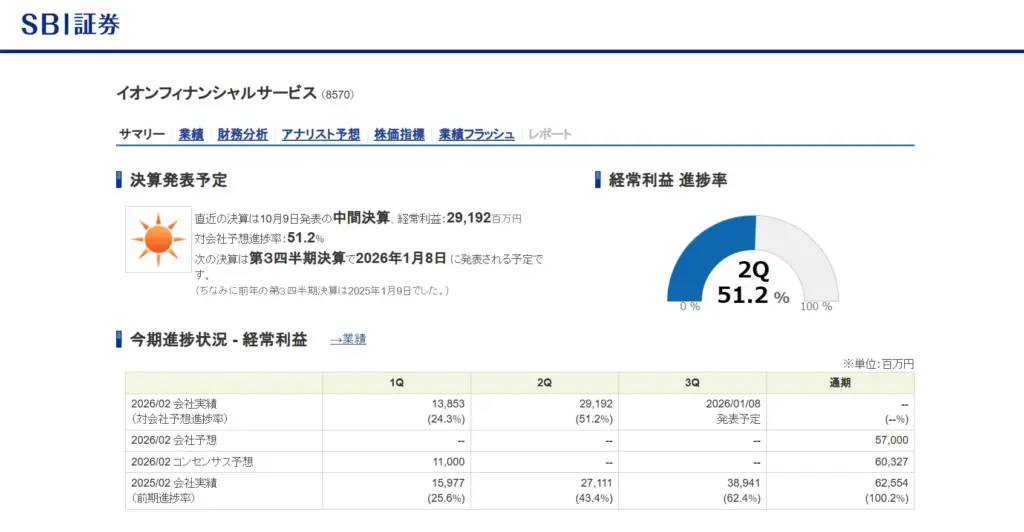Click the orange sun forecast icon

158,239
